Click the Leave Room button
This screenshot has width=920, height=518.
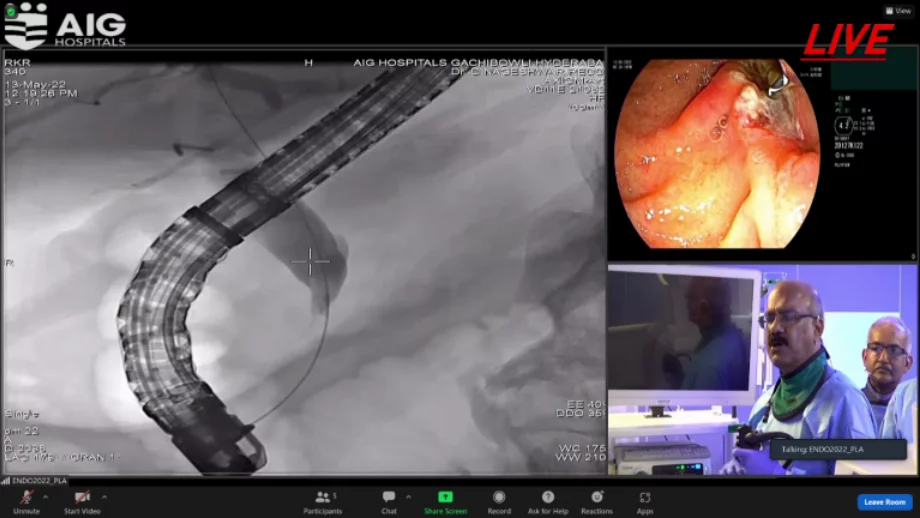(884, 502)
